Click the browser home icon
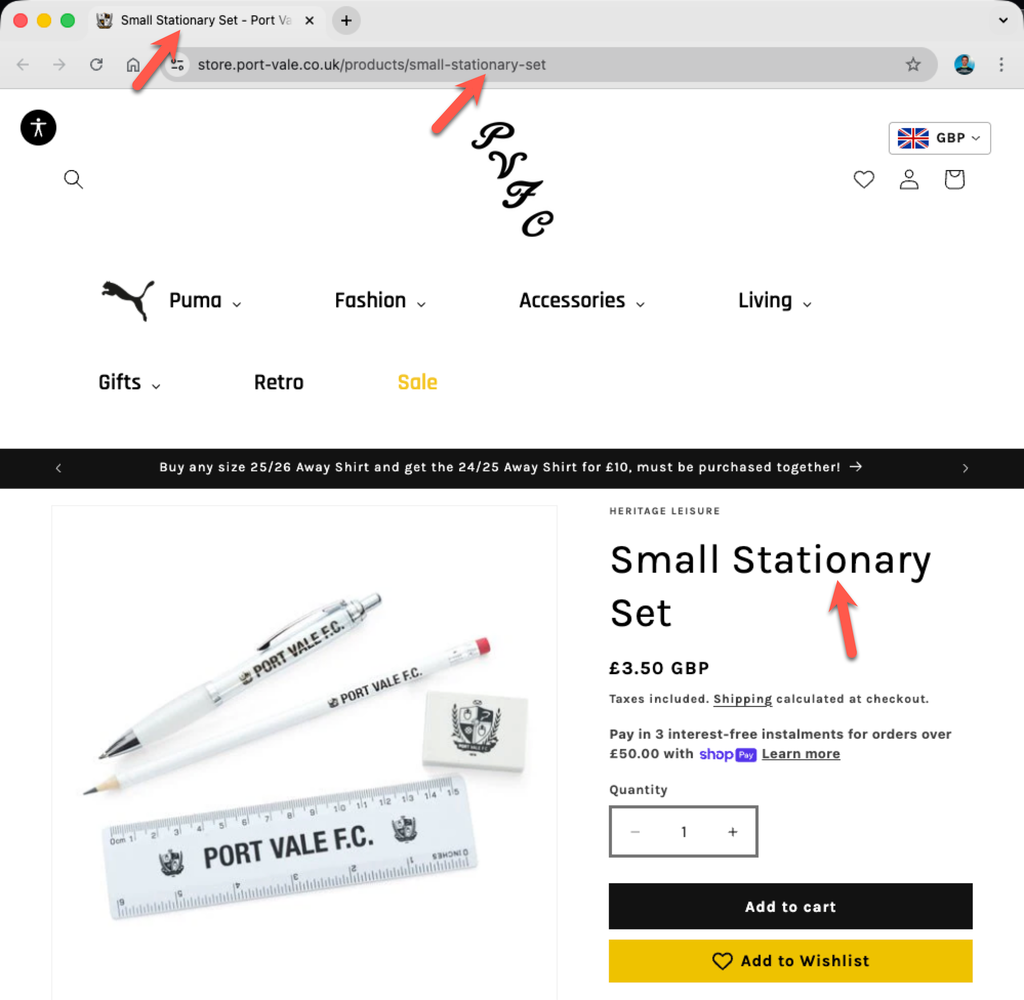The height and width of the screenshot is (1000, 1024). [x=133, y=65]
